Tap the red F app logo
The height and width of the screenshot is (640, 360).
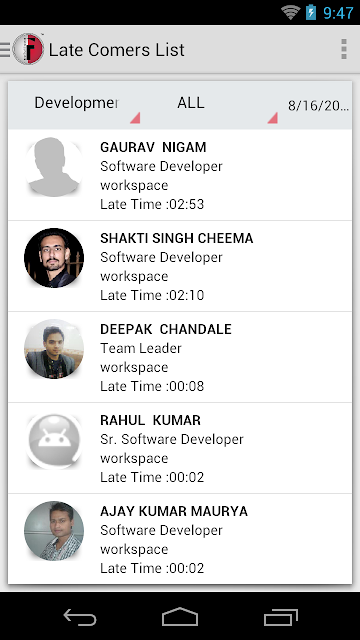[28, 49]
